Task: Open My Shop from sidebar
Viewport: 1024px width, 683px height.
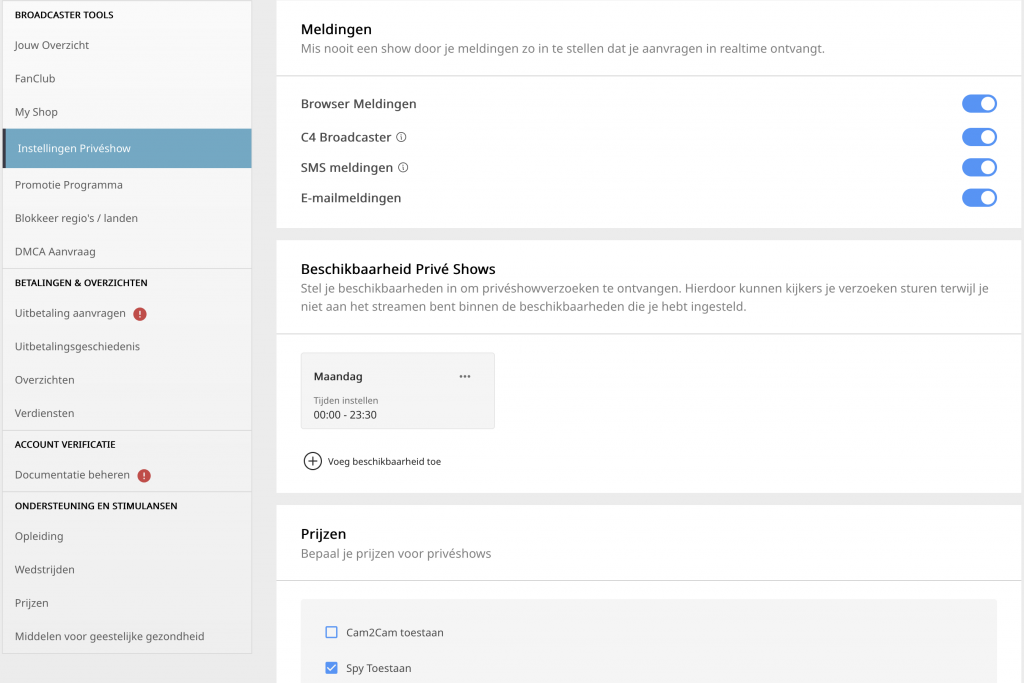Action: [x=36, y=113]
